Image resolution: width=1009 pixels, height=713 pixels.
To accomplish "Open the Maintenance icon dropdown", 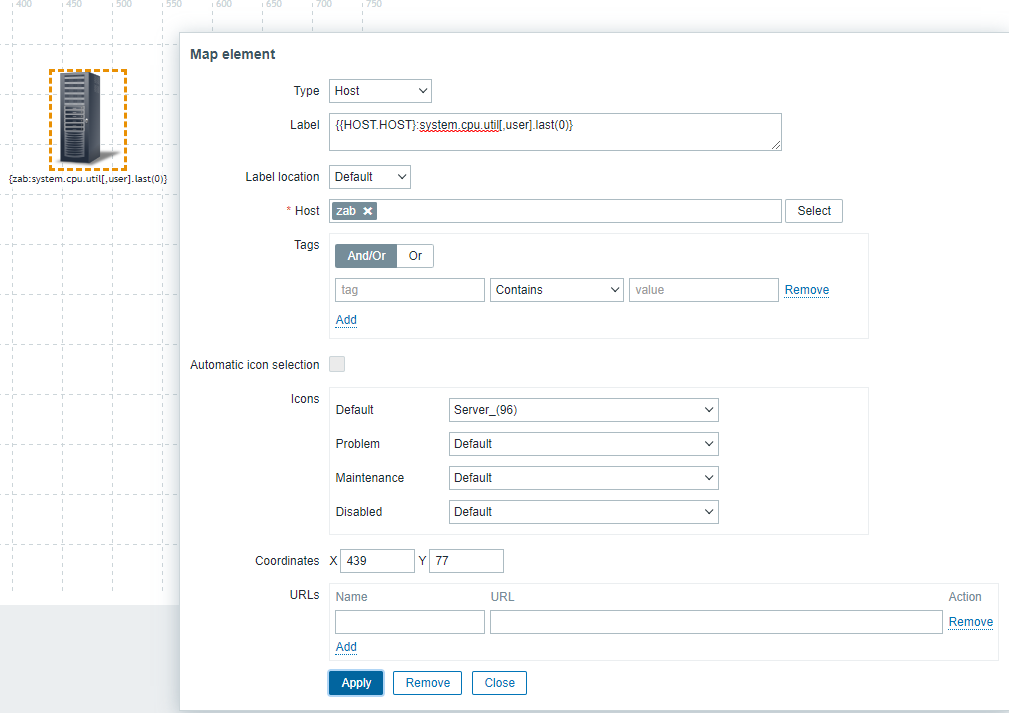I will pyautogui.click(x=584, y=478).
